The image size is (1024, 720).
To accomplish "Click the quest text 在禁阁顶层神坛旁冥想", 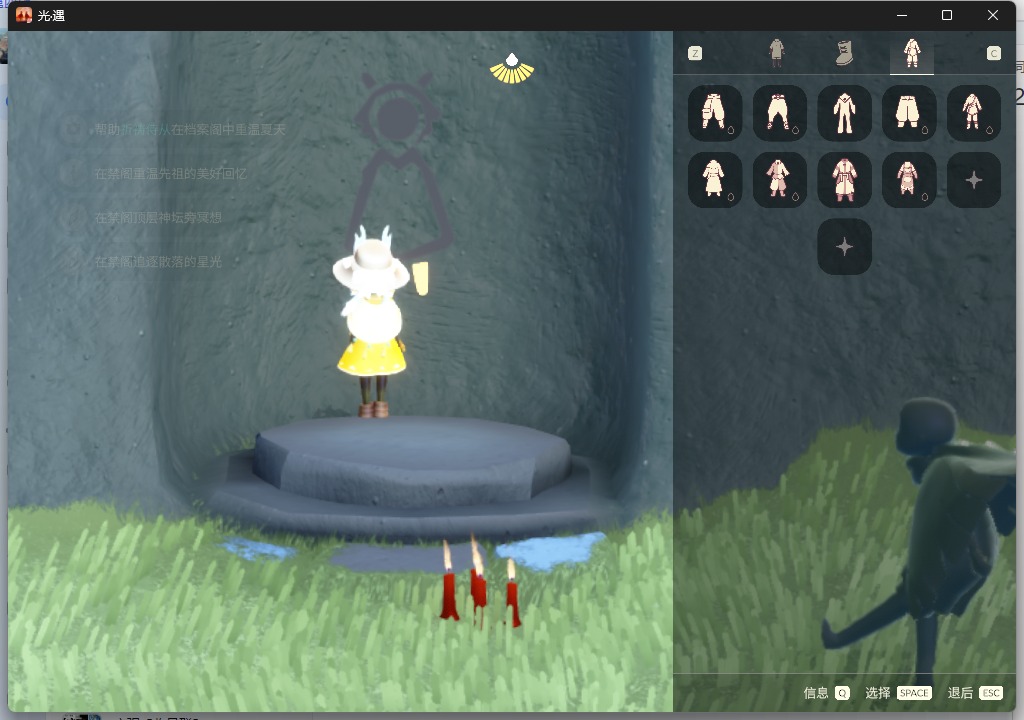I will (158, 218).
